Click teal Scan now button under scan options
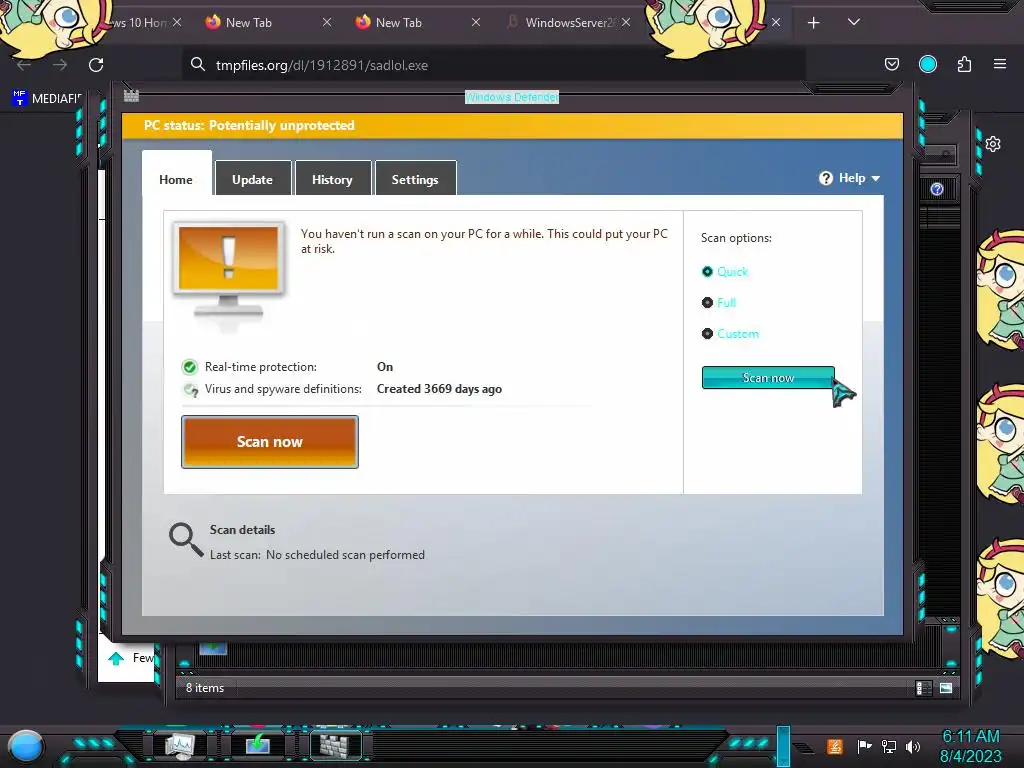 click(768, 378)
